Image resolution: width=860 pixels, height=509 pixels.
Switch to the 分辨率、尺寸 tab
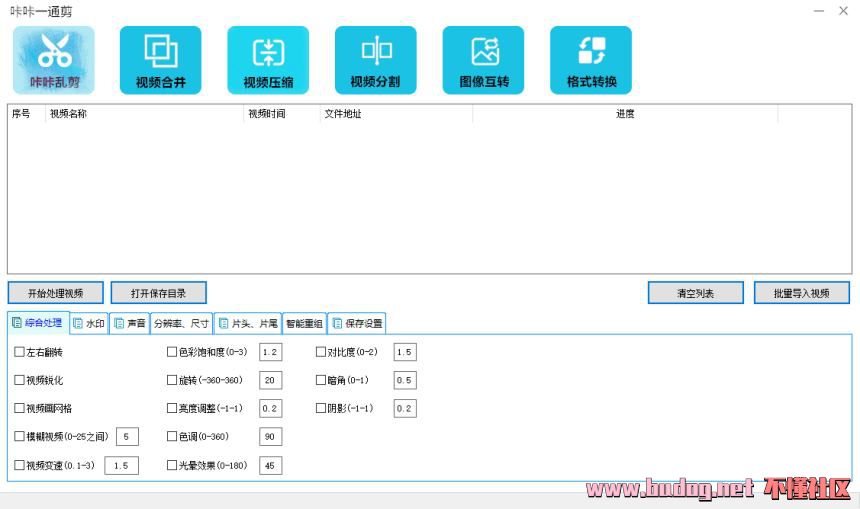coord(182,324)
